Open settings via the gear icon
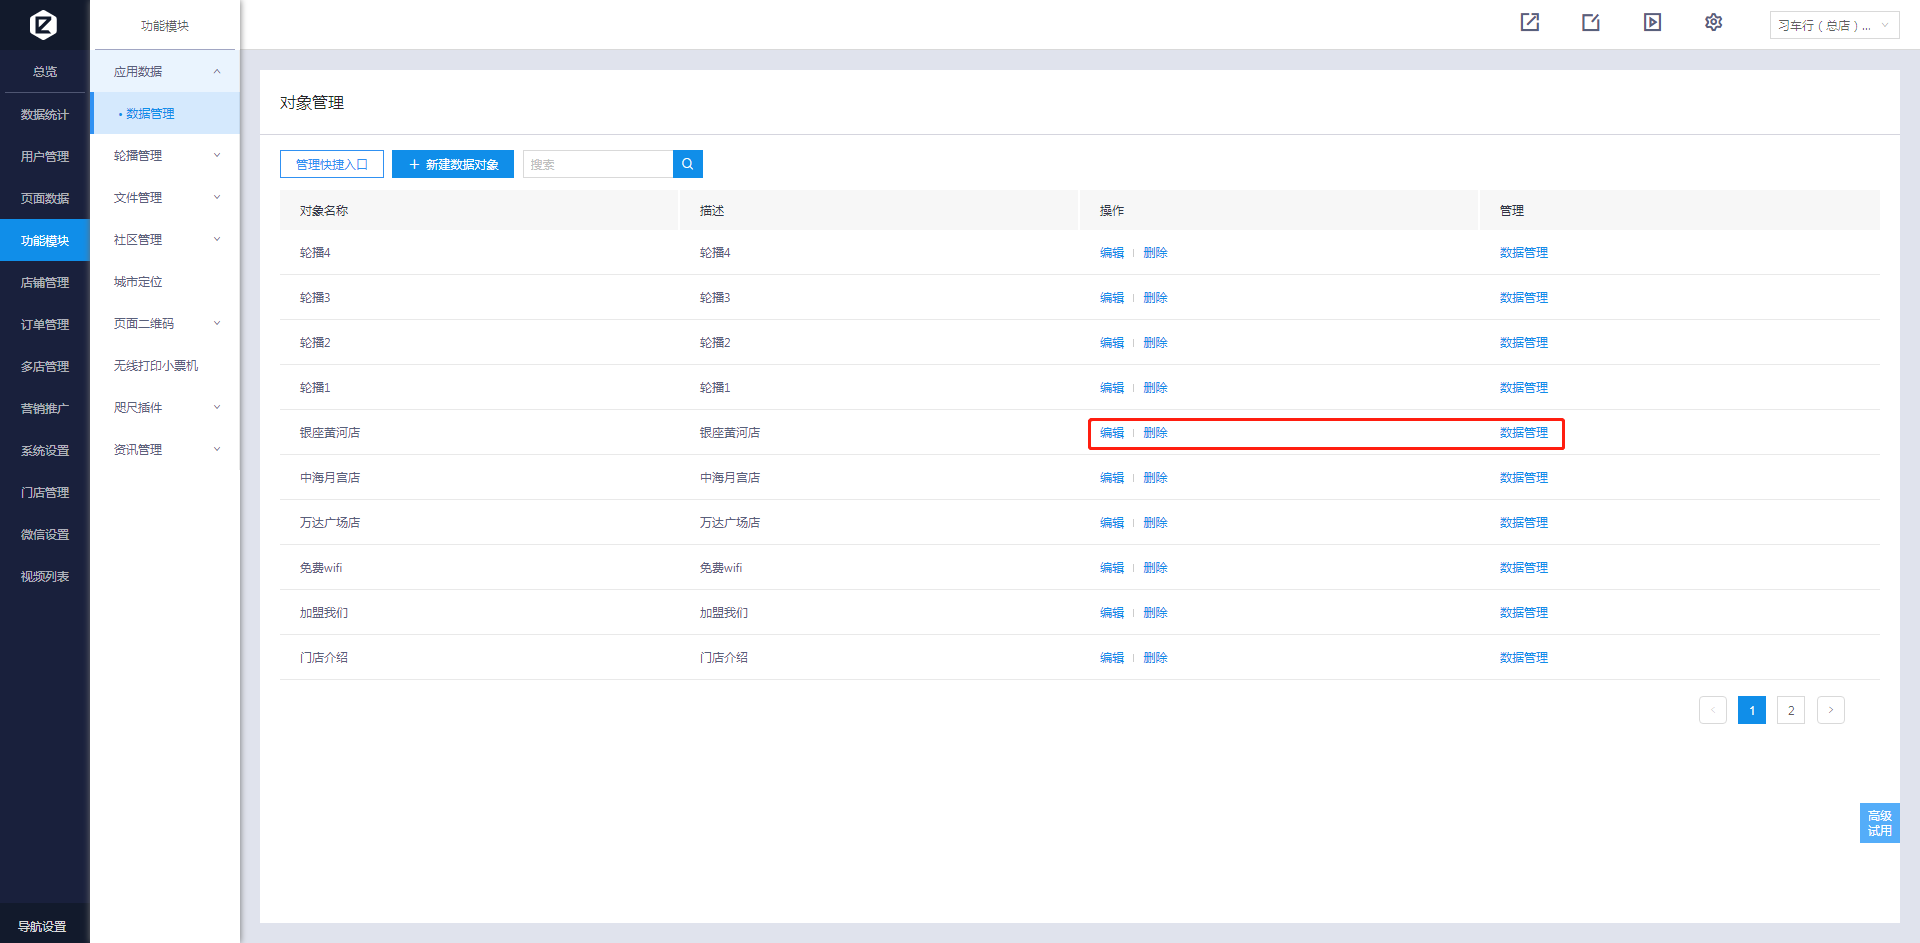 1713,23
